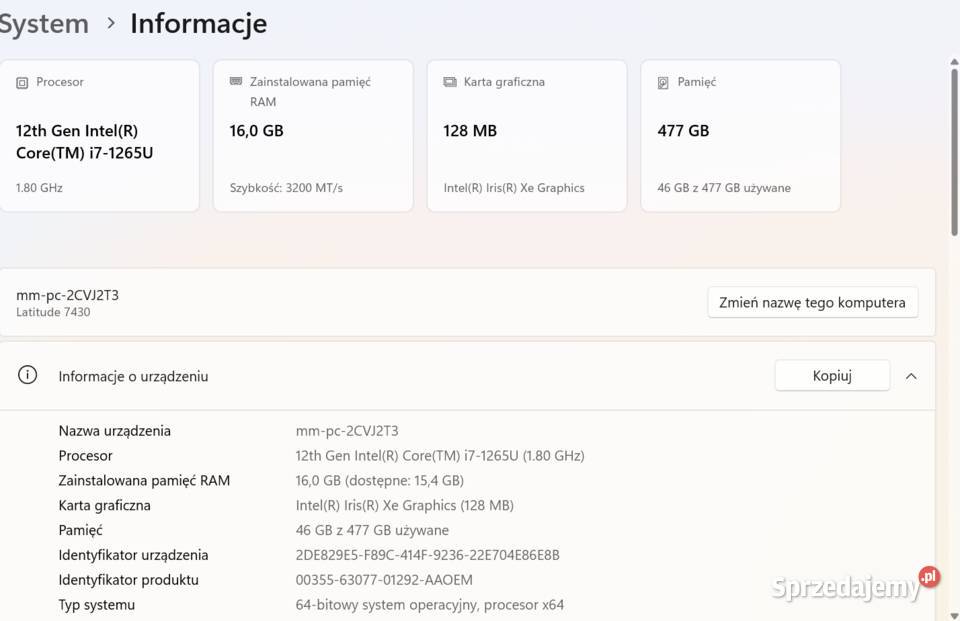Viewport: 960px width, 621px height.
Task: Click the Karta graficzna card icon
Action: (x=450, y=82)
